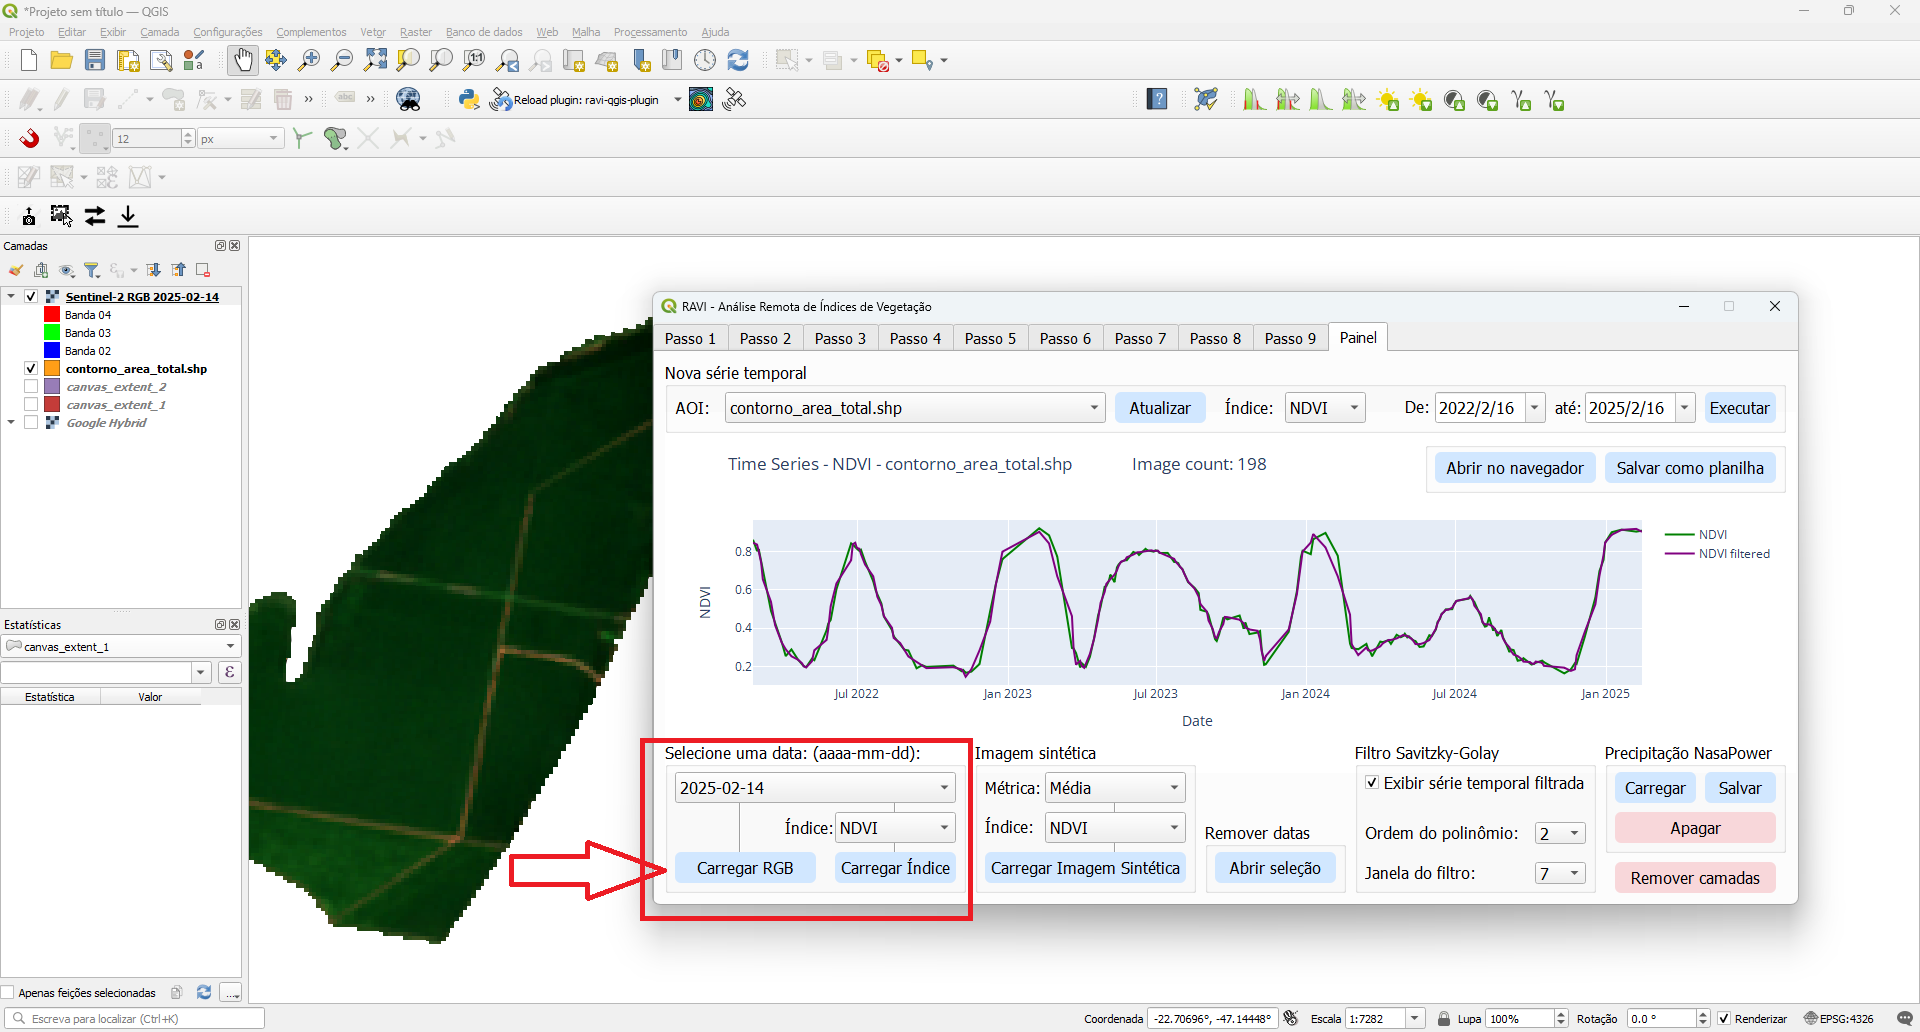Save the project with the floppy disk icon
The height and width of the screenshot is (1032, 1920).
pyautogui.click(x=95, y=60)
